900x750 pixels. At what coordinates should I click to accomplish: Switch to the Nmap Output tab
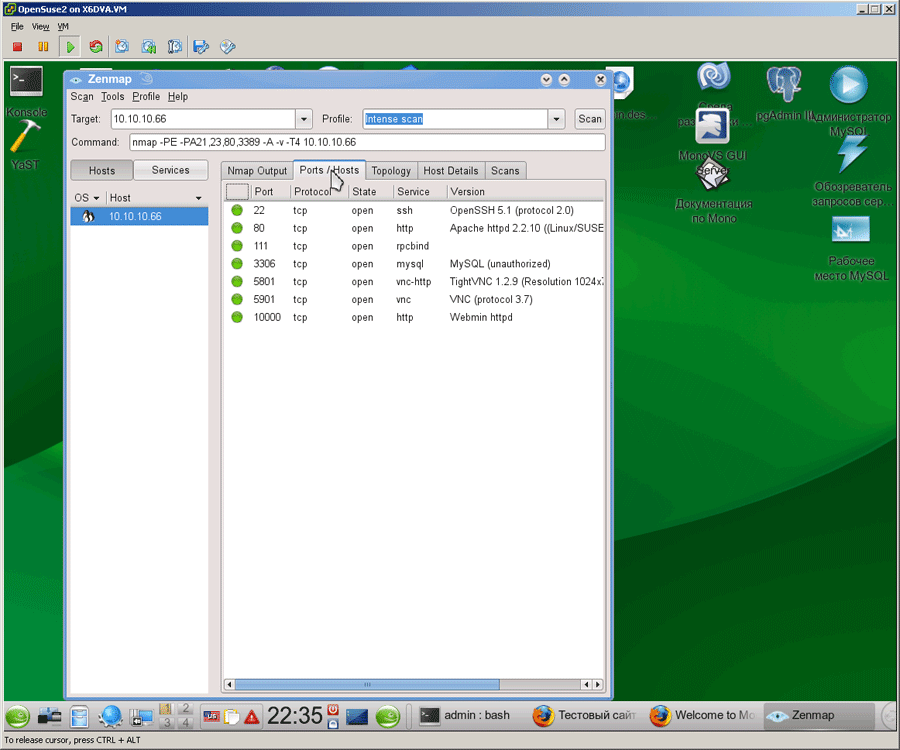pos(257,170)
